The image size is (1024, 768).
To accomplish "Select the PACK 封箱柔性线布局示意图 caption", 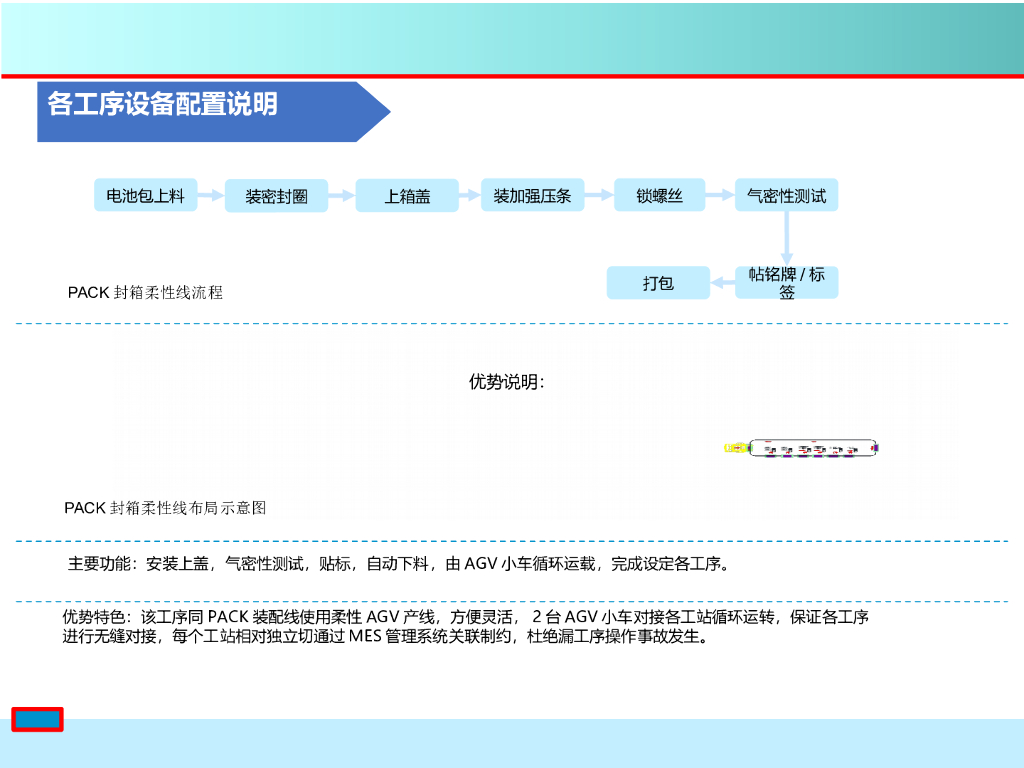I will coord(165,508).
